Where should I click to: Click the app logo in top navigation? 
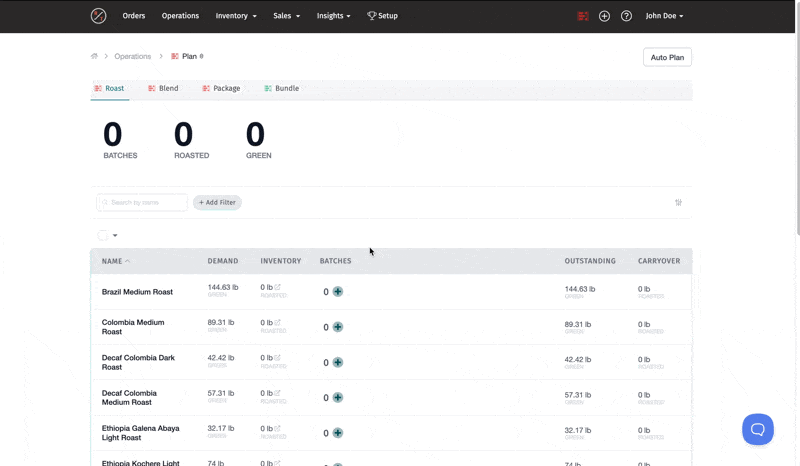coord(98,16)
